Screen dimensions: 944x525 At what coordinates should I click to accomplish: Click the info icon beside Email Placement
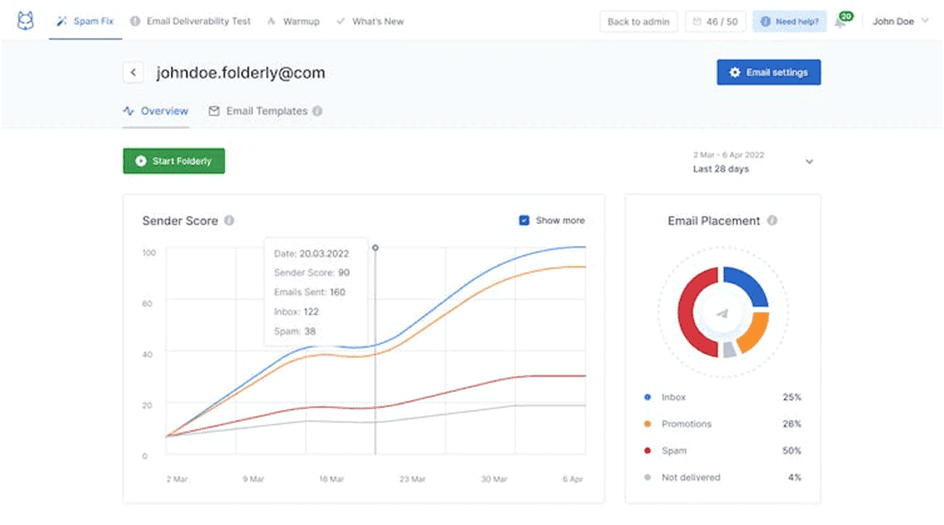[x=772, y=220]
